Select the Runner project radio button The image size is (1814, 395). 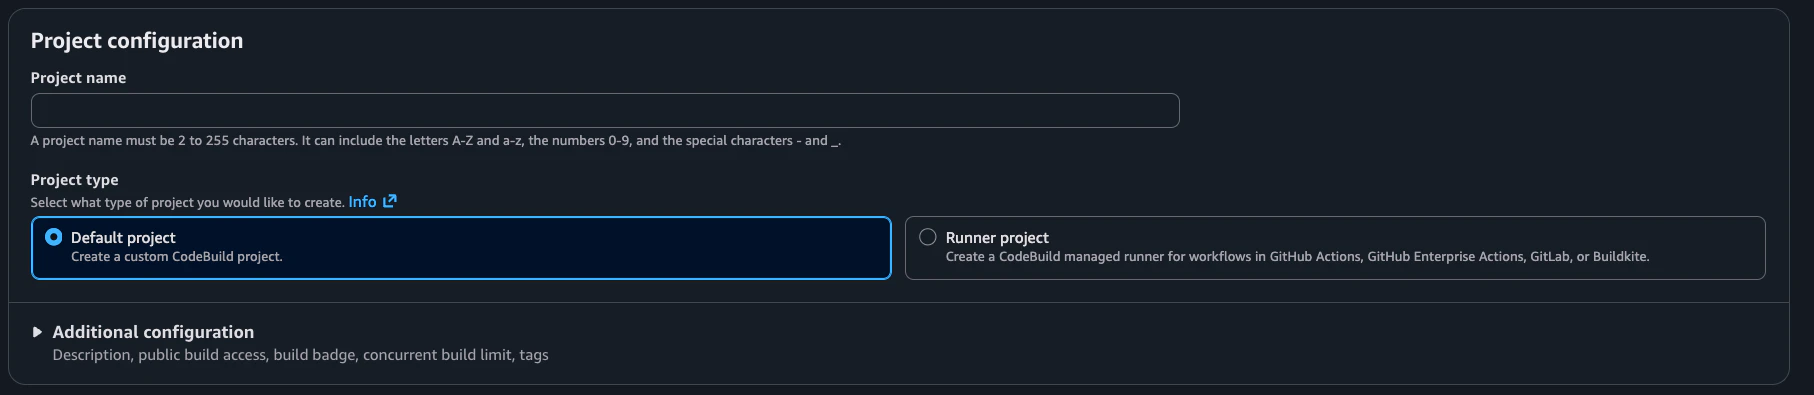tap(928, 237)
